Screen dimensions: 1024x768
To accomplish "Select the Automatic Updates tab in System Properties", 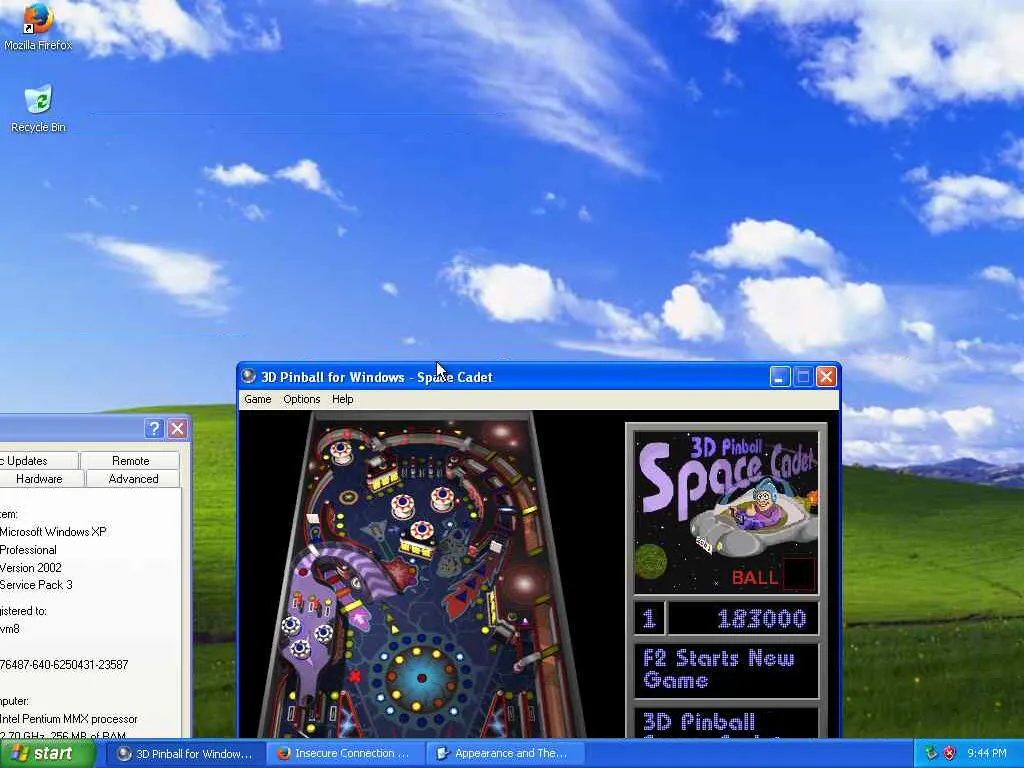I will (x=38, y=460).
